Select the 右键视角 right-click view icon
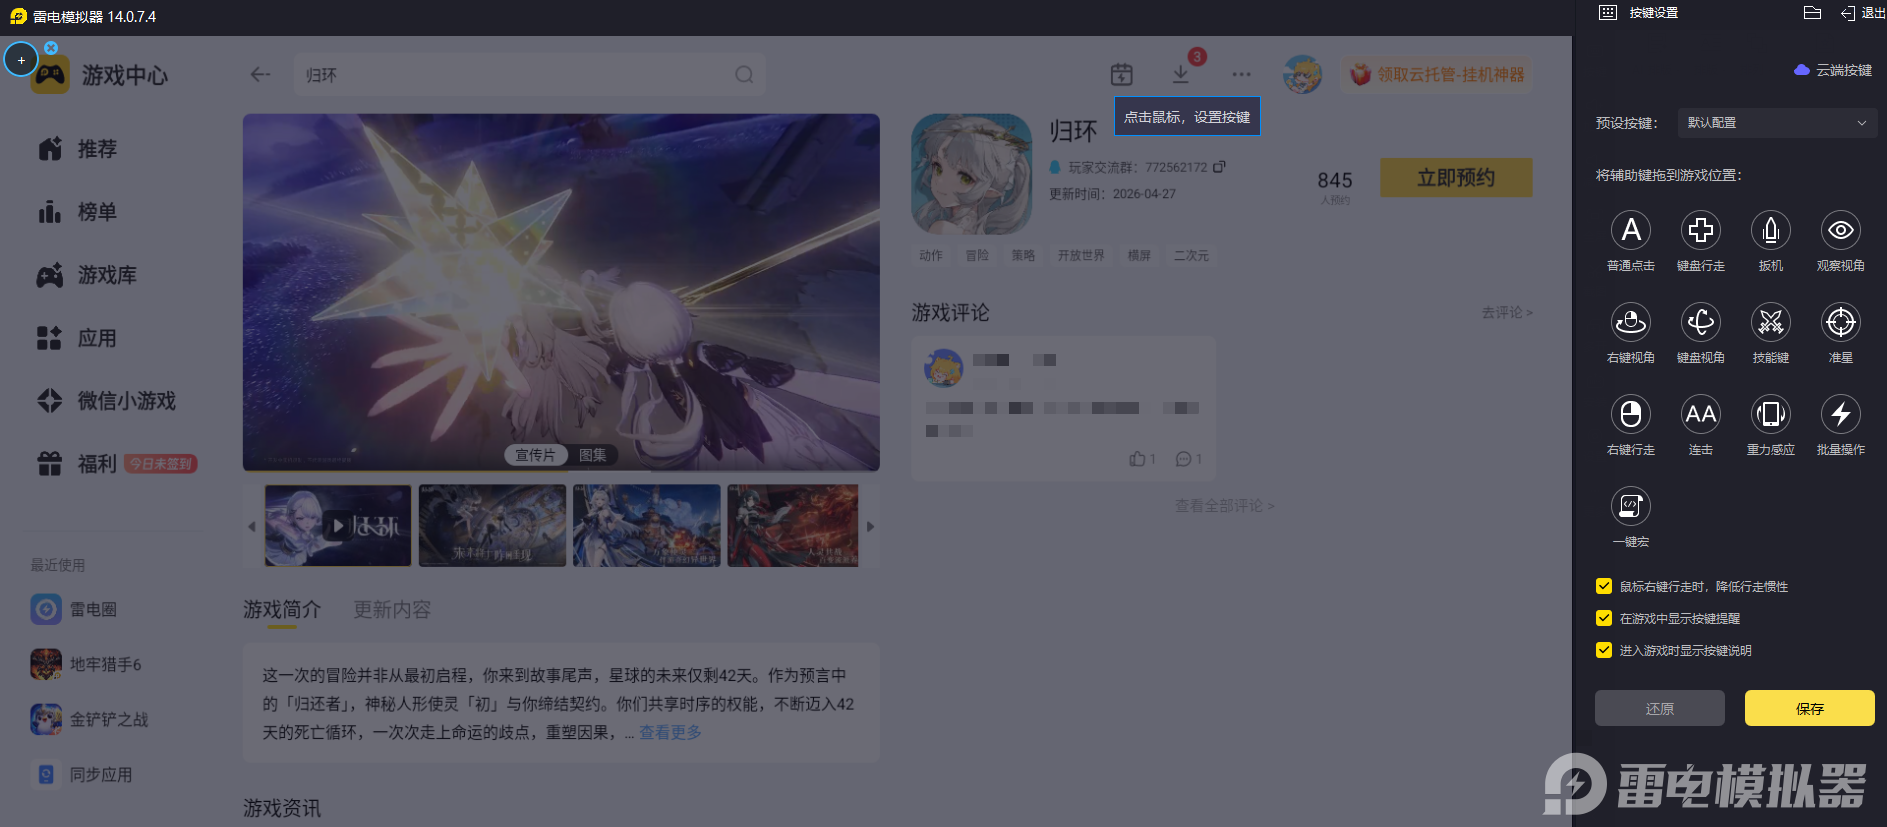 (1630, 323)
